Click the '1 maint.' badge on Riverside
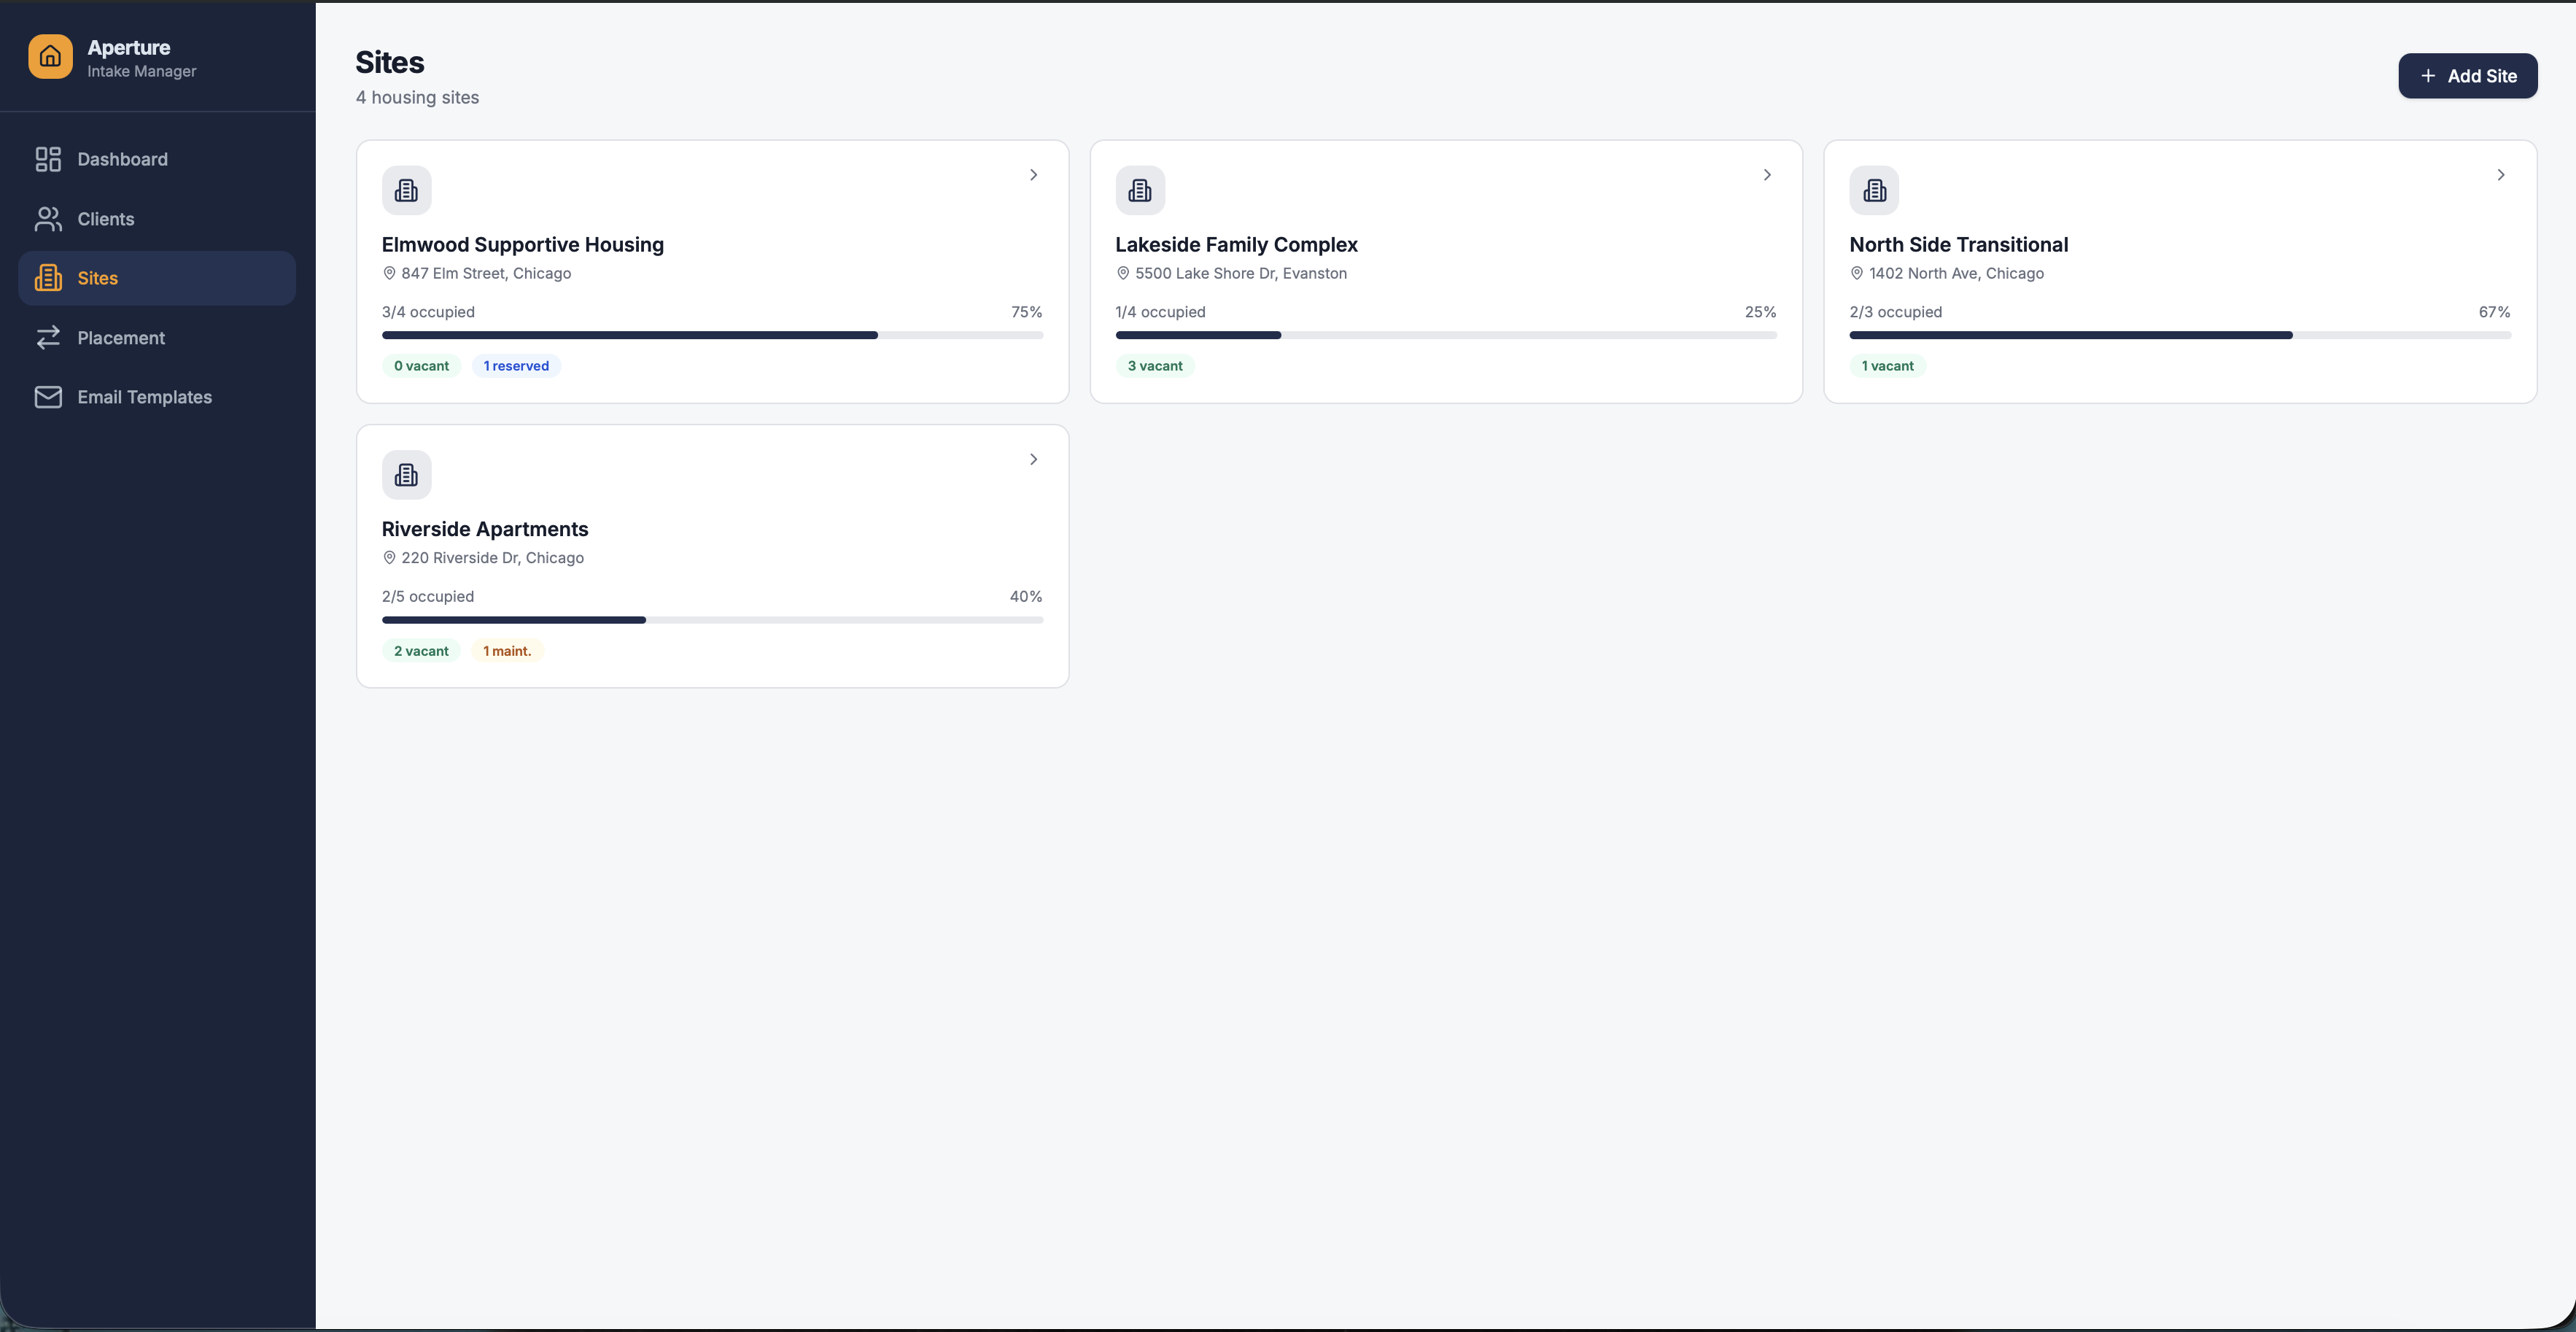 click(x=507, y=651)
